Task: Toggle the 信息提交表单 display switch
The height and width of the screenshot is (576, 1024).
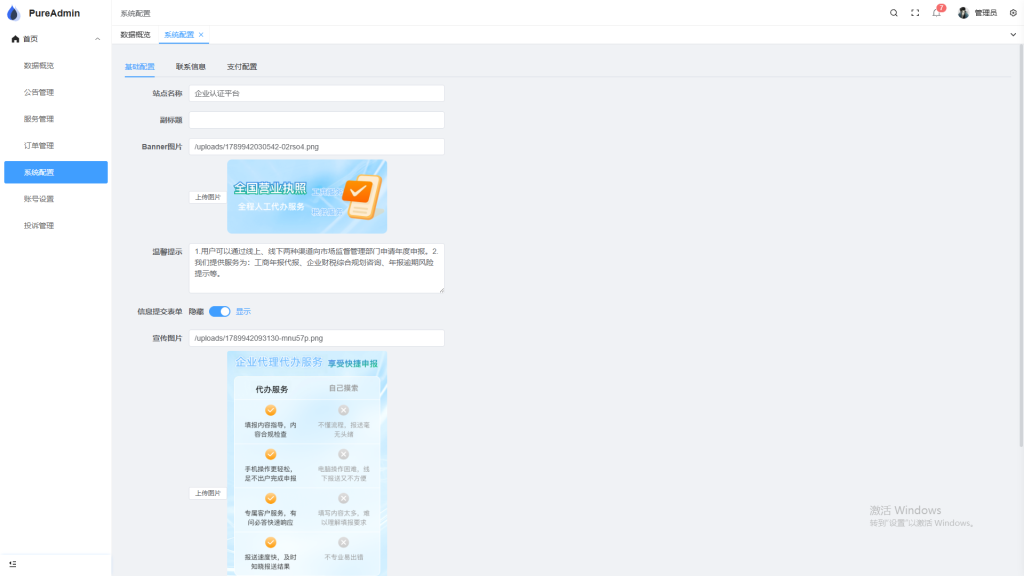Action: (219, 312)
